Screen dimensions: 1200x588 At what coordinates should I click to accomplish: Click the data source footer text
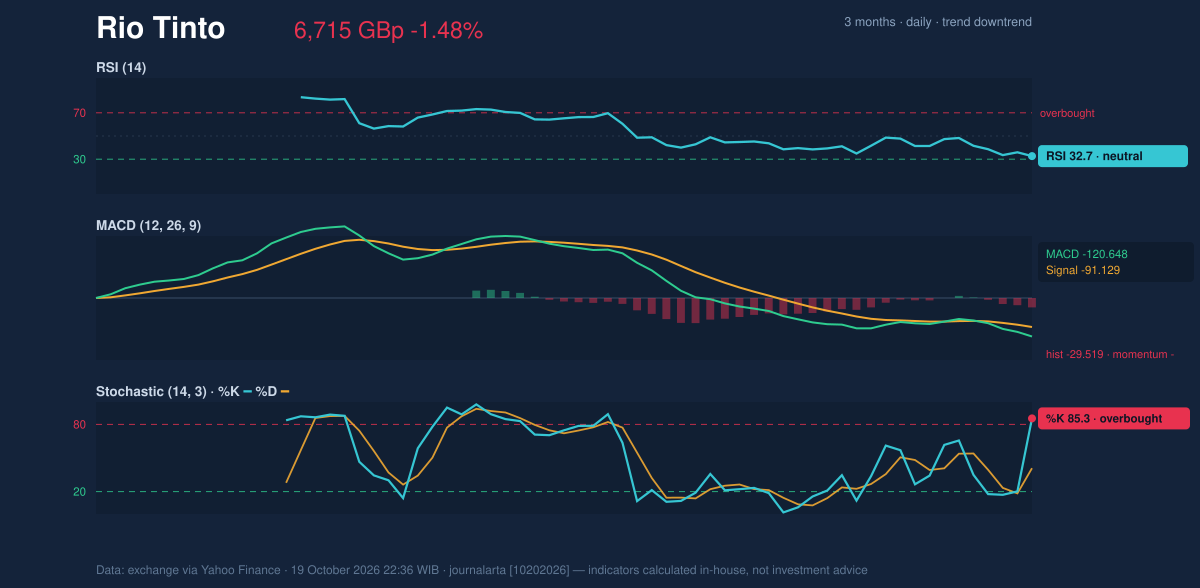point(482,570)
